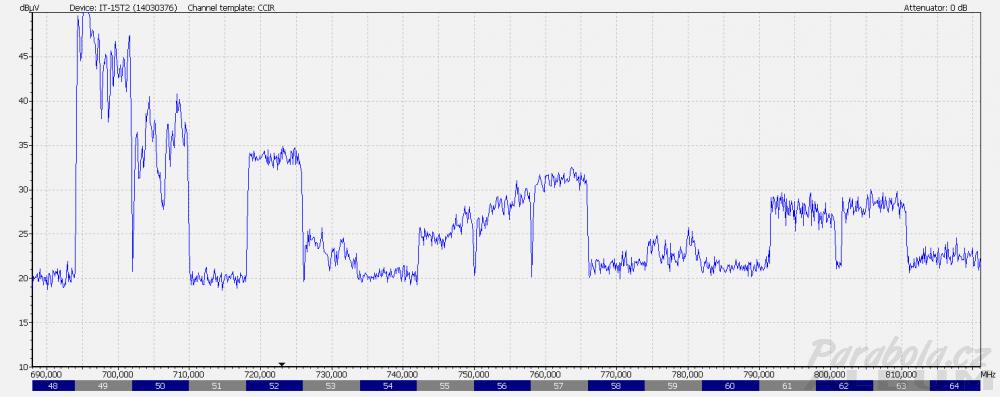This screenshot has width=1000, height=397.
Task: Select channel 59 block in channel bar
Action: pos(673,386)
